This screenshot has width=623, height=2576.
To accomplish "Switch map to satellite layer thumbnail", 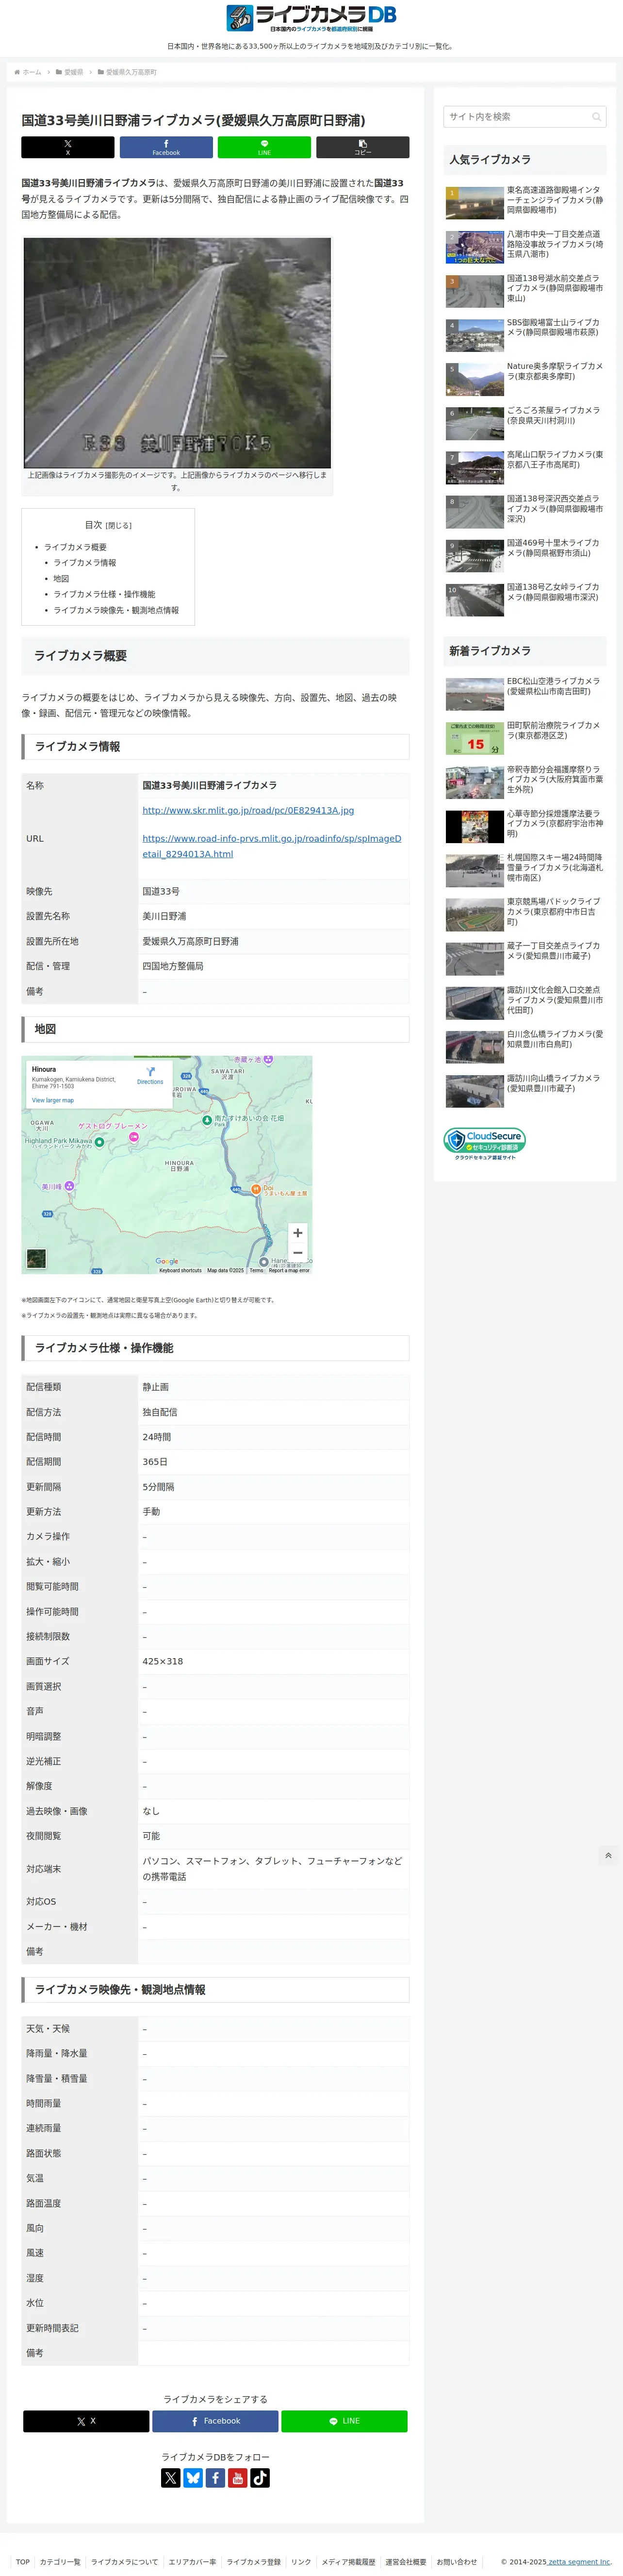I will [x=36, y=1258].
